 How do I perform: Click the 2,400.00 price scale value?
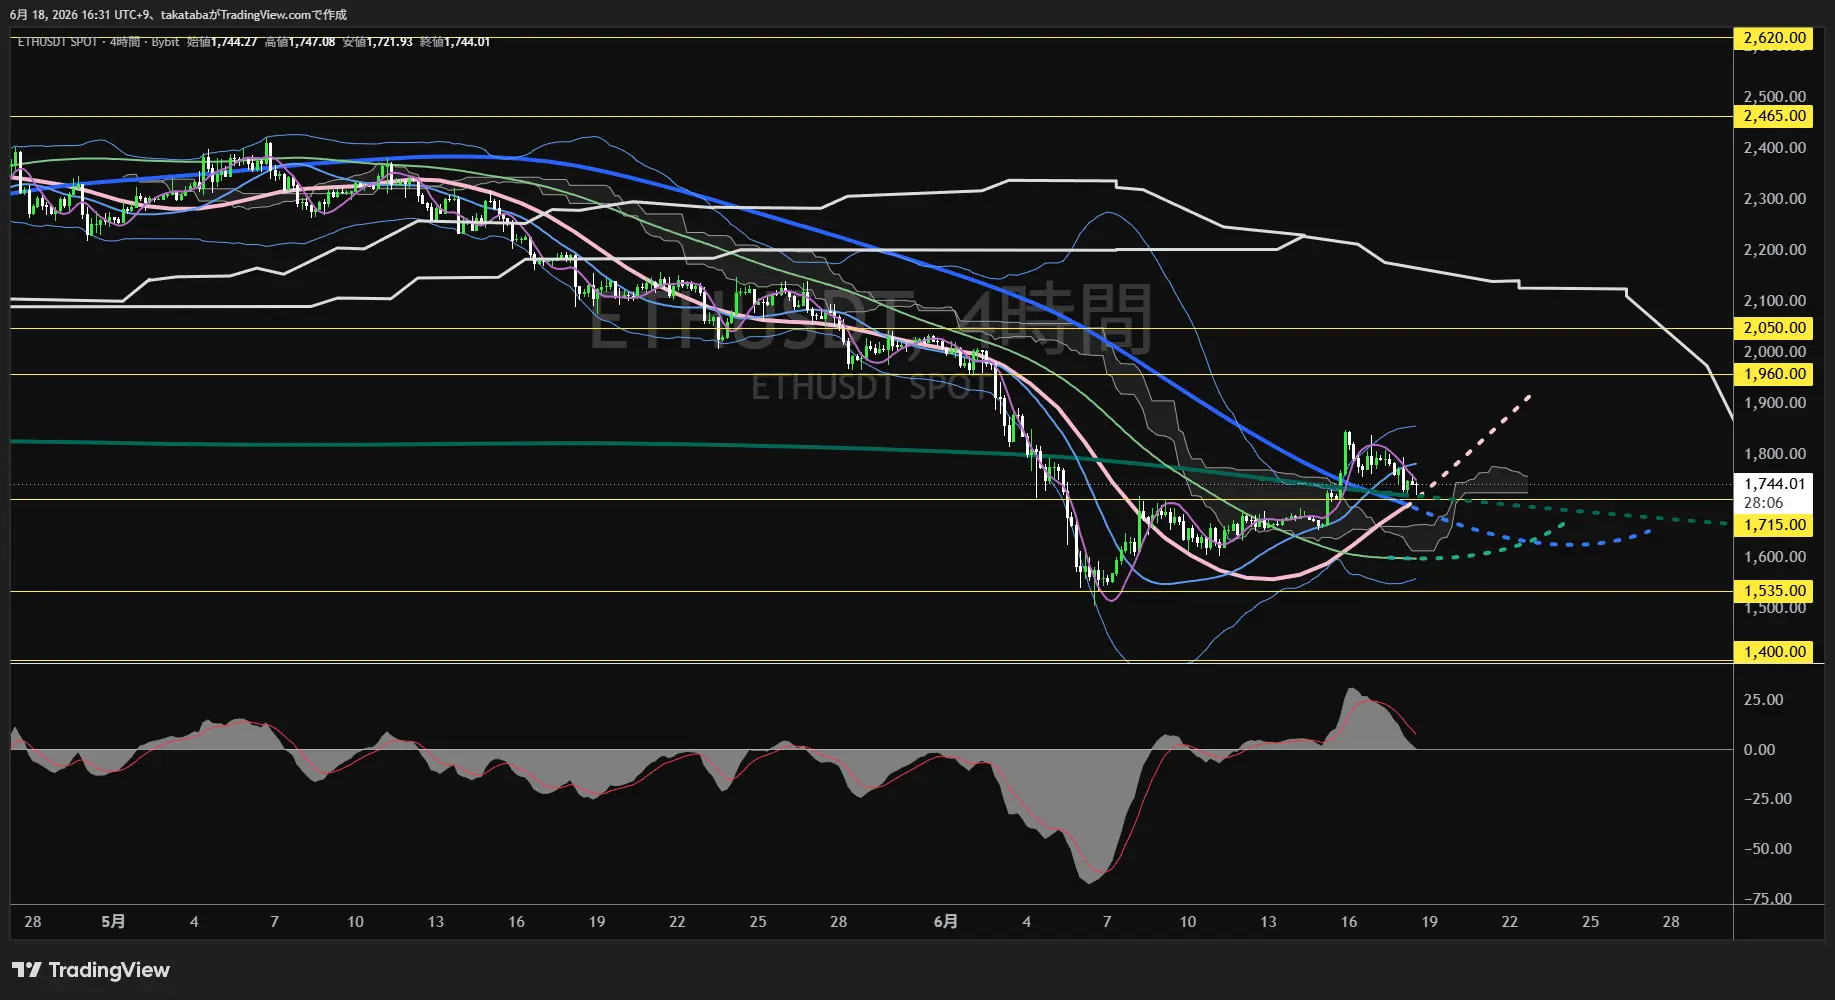(1775, 148)
